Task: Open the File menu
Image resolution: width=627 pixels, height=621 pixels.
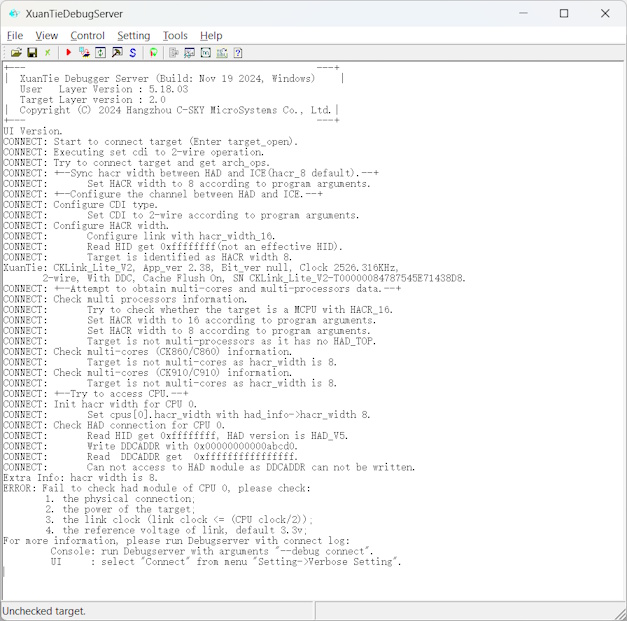Action: coord(15,35)
